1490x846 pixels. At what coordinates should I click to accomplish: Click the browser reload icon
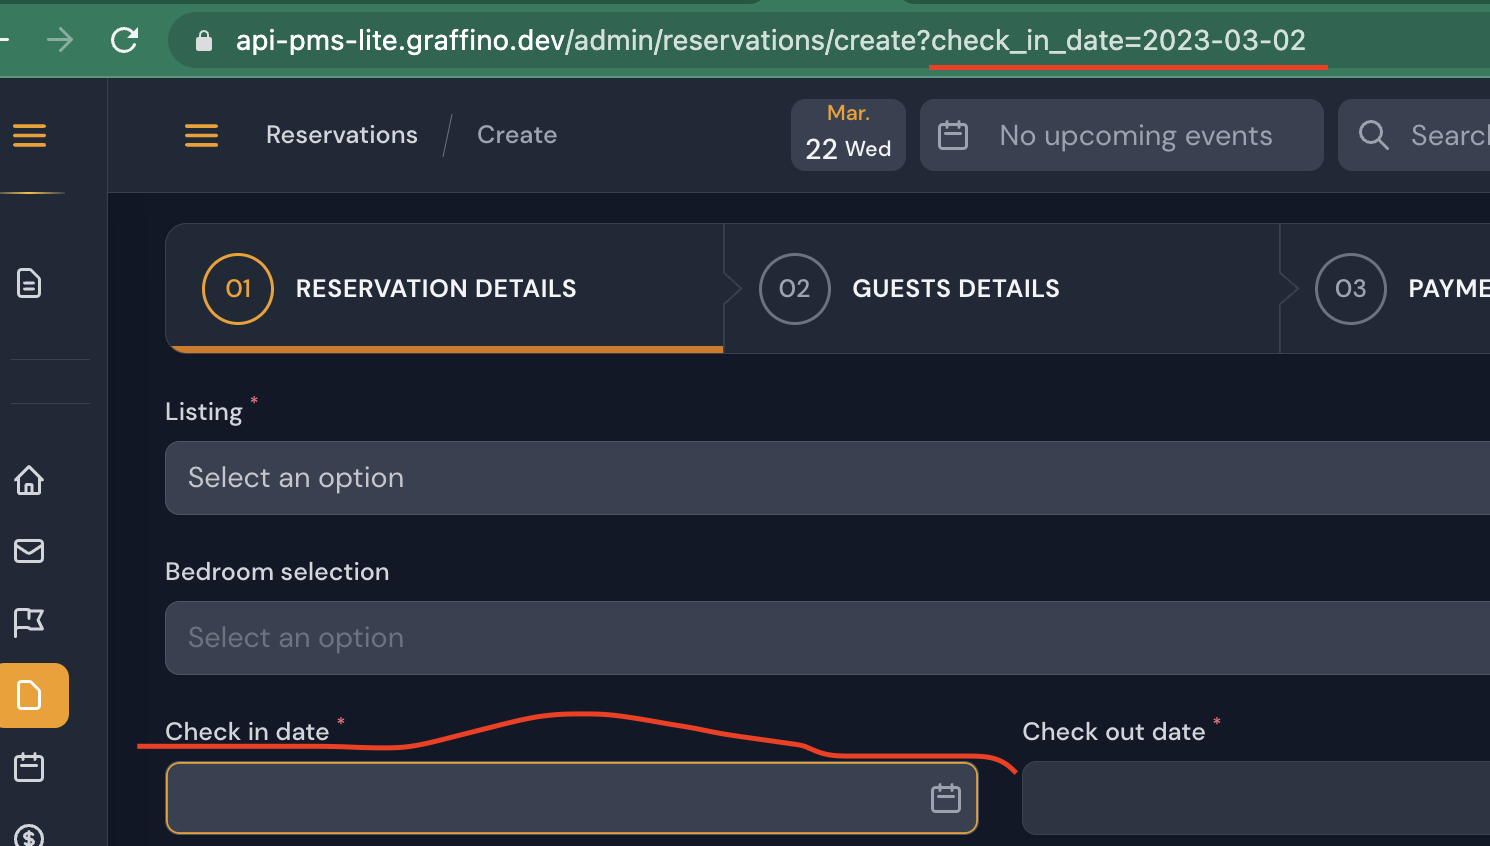pos(124,40)
